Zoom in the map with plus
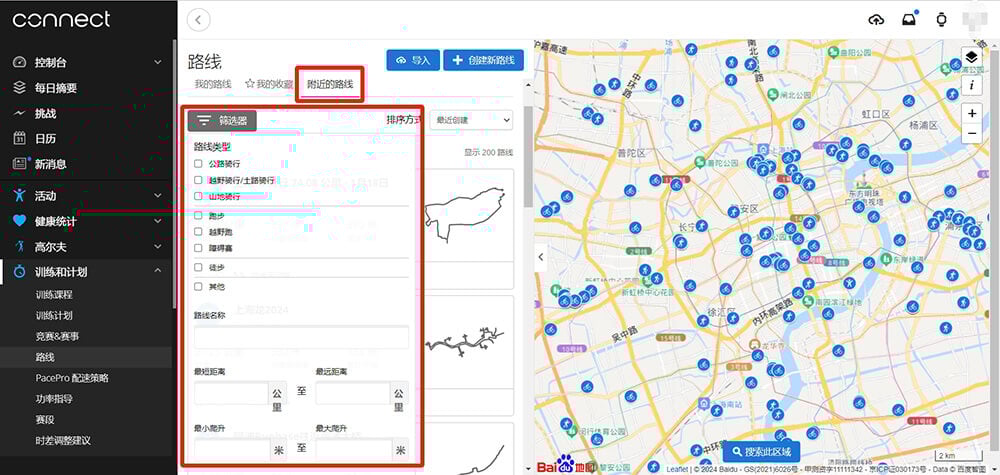This screenshot has height=475, width=1000. tap(971, 113)
